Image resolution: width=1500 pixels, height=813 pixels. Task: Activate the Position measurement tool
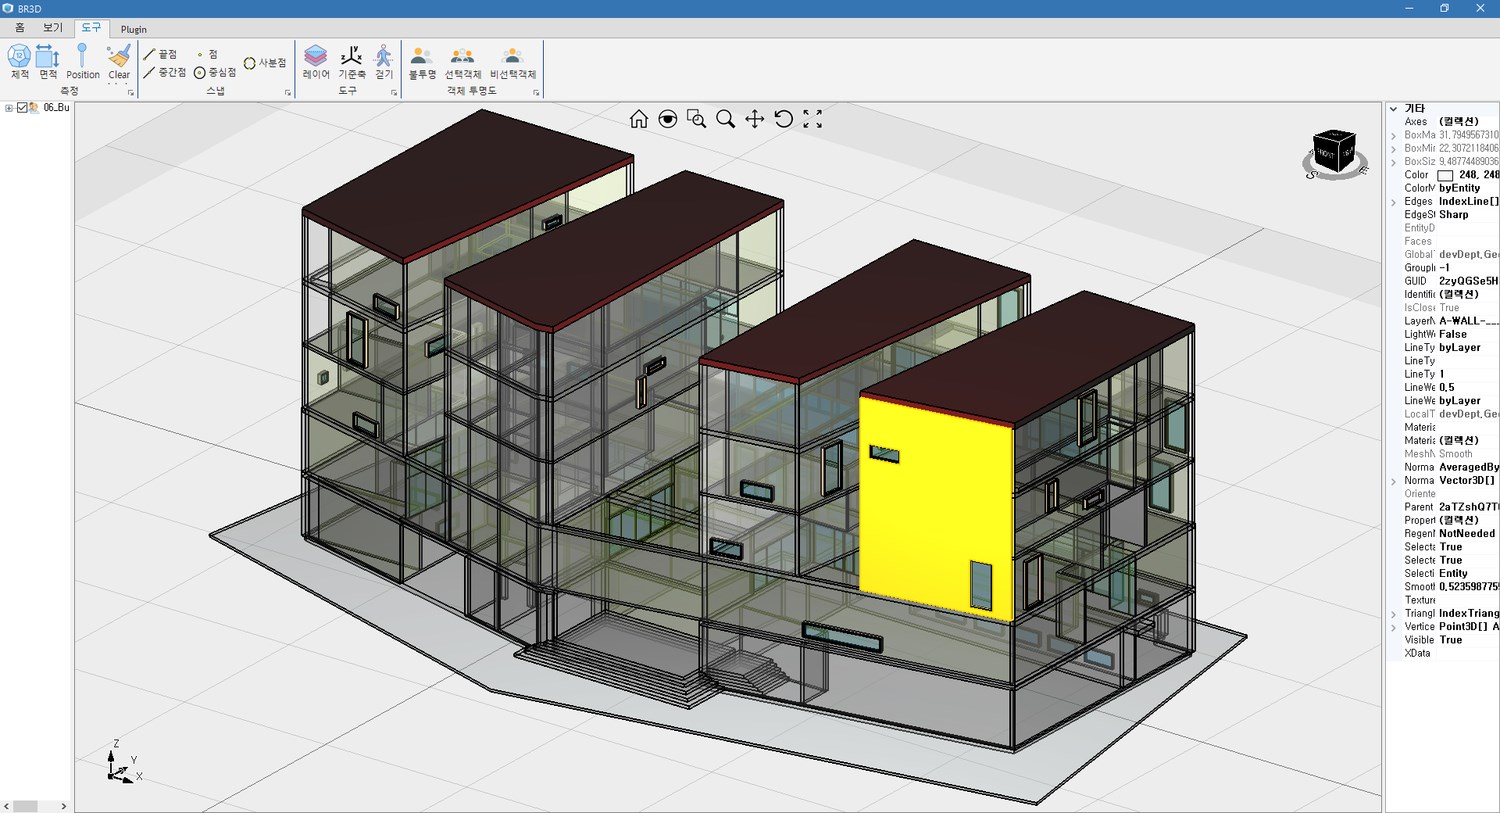pyautogui.click(x=83, y=62)
